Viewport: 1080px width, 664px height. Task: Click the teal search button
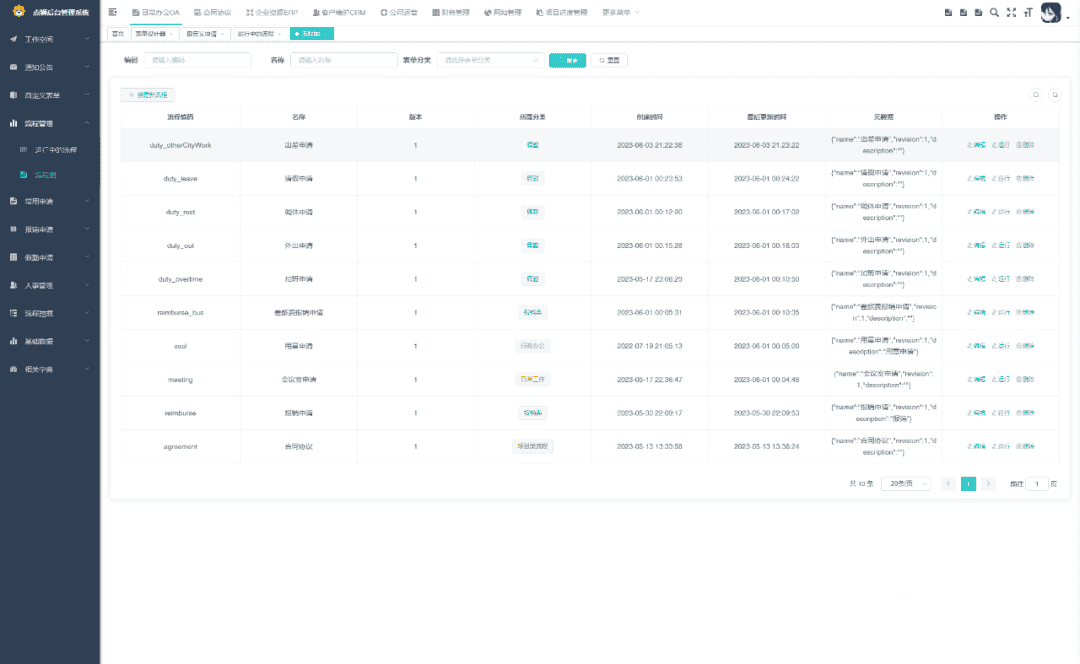(x=568, y=60)
